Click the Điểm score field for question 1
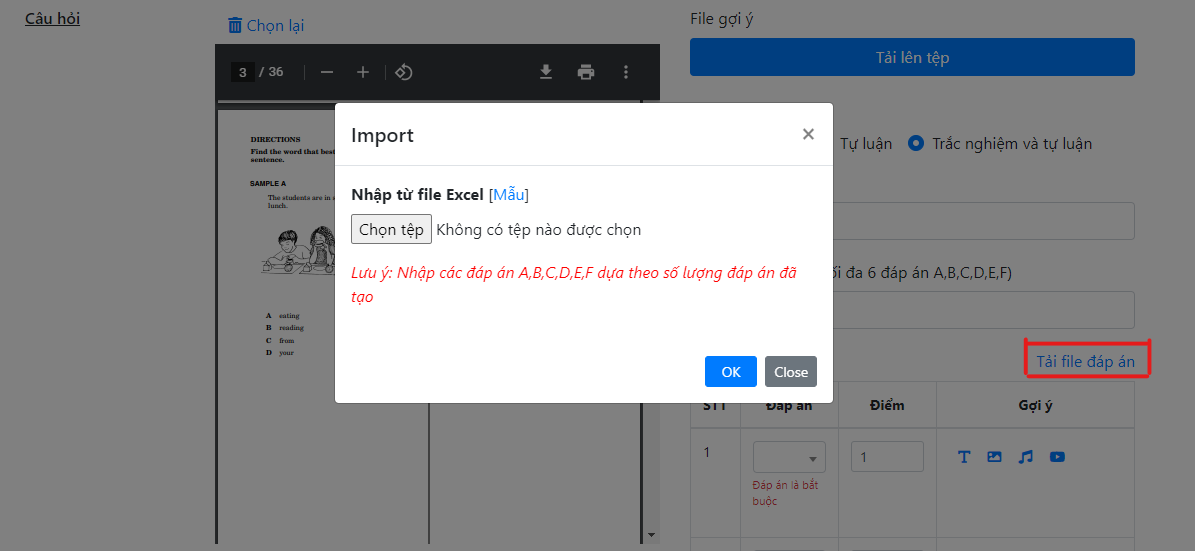Viewport: 1195px width, 551px height. pos(887,456)
